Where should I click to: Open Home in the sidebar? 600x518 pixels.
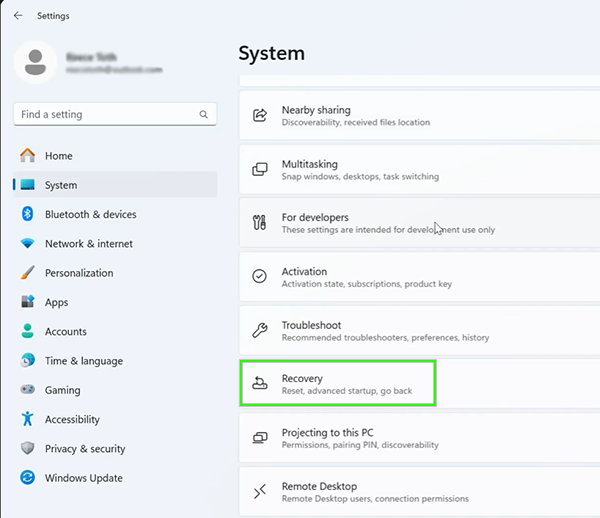click(x=115, y=156)
